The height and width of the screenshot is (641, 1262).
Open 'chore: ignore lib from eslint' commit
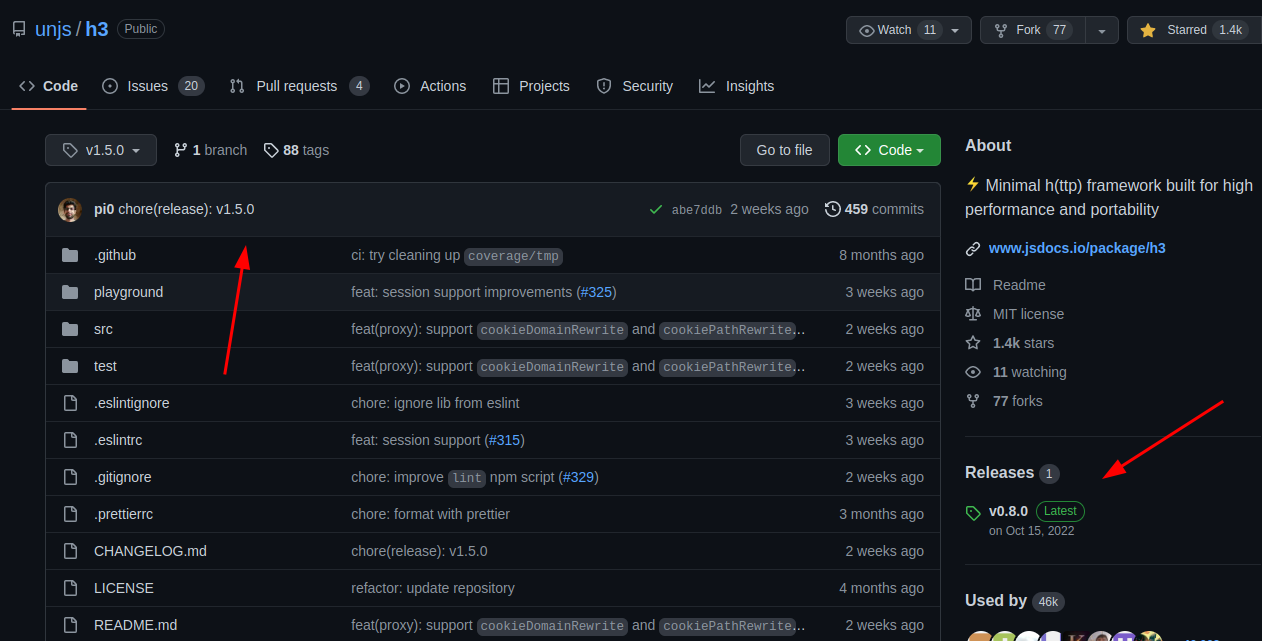[435, 403]
